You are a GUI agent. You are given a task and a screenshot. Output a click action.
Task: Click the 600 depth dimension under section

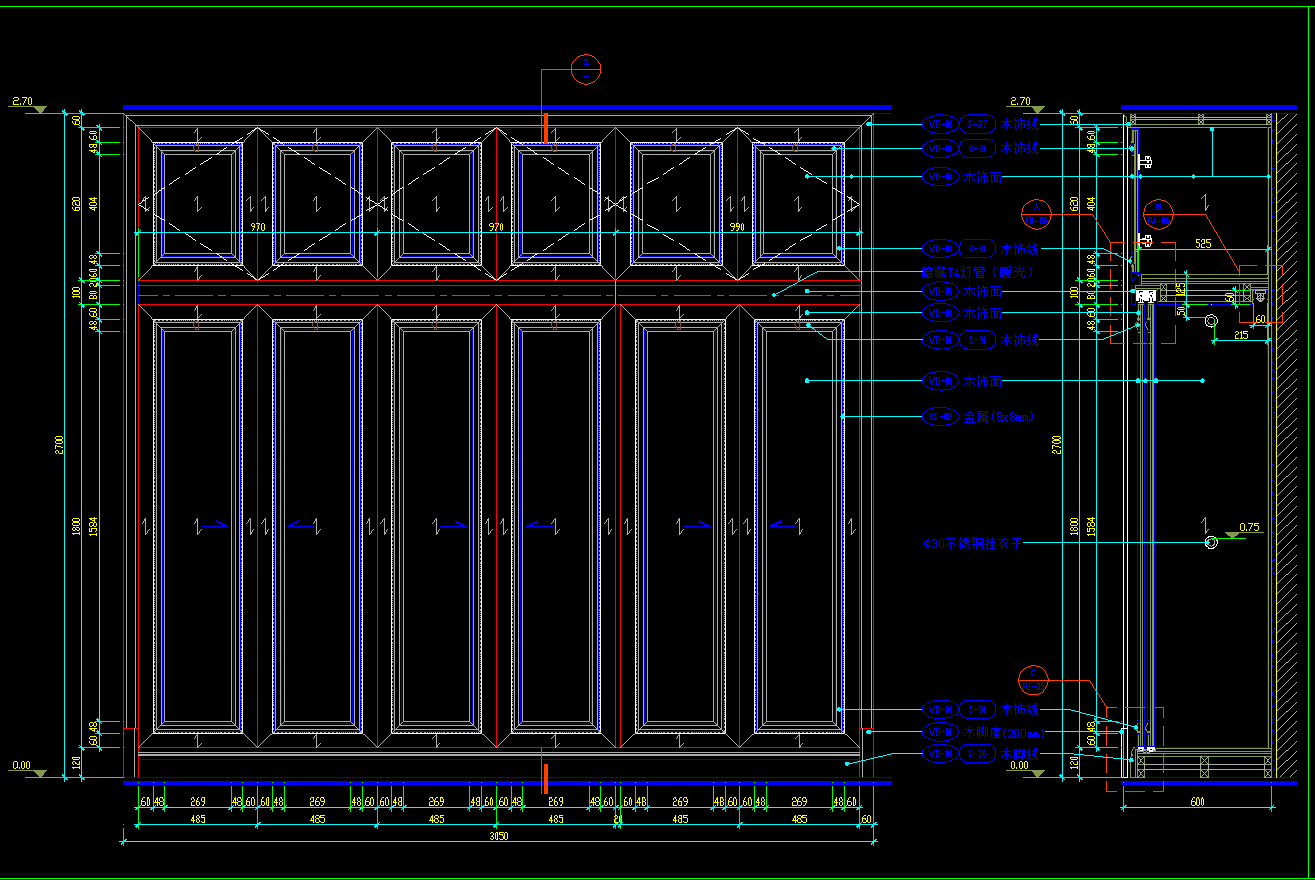pos(1197,802)
